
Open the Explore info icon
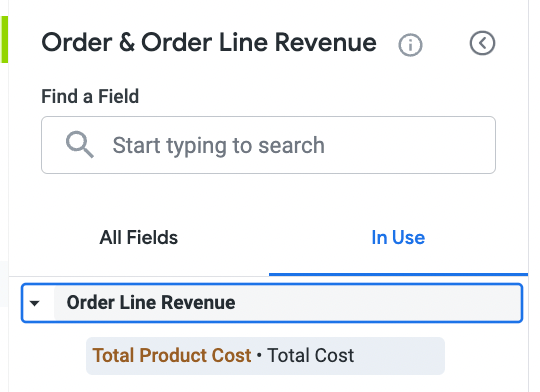coord(410,44)
